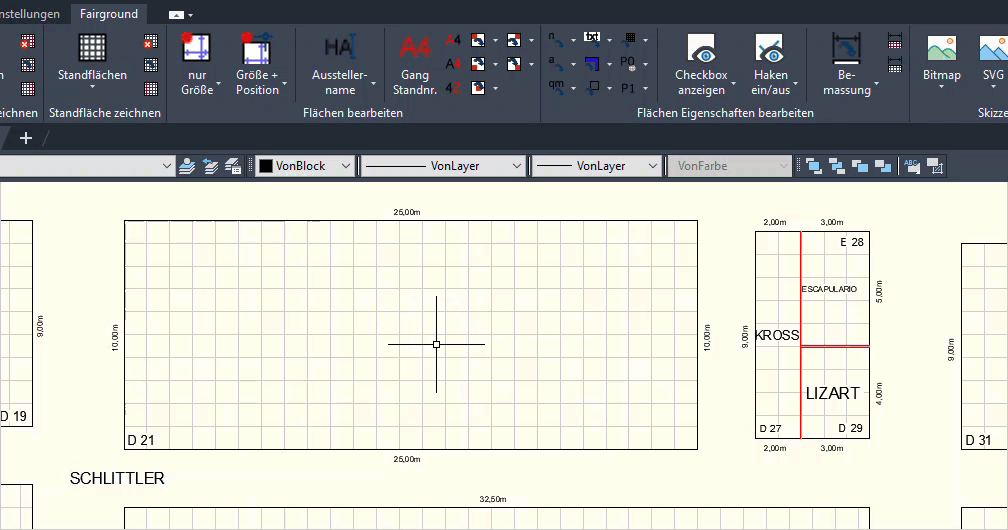This screenshot has height=530, width=1008.
Task: Click the stand label 'D 27'
Action: click(x=770, y=428)
